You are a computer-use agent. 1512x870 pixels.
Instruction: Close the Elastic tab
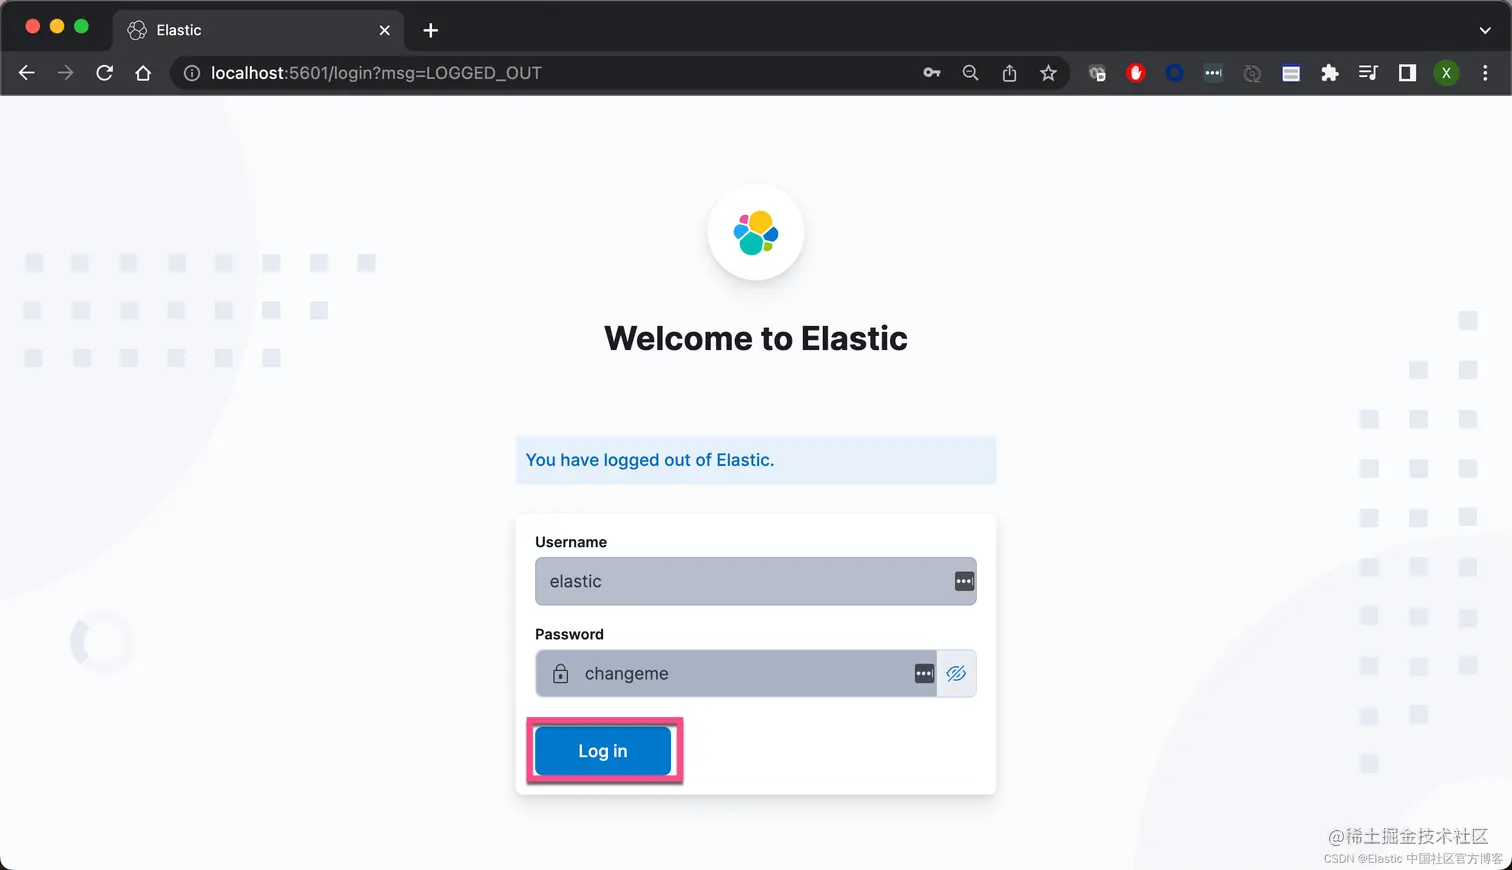[x=384, y=30]
